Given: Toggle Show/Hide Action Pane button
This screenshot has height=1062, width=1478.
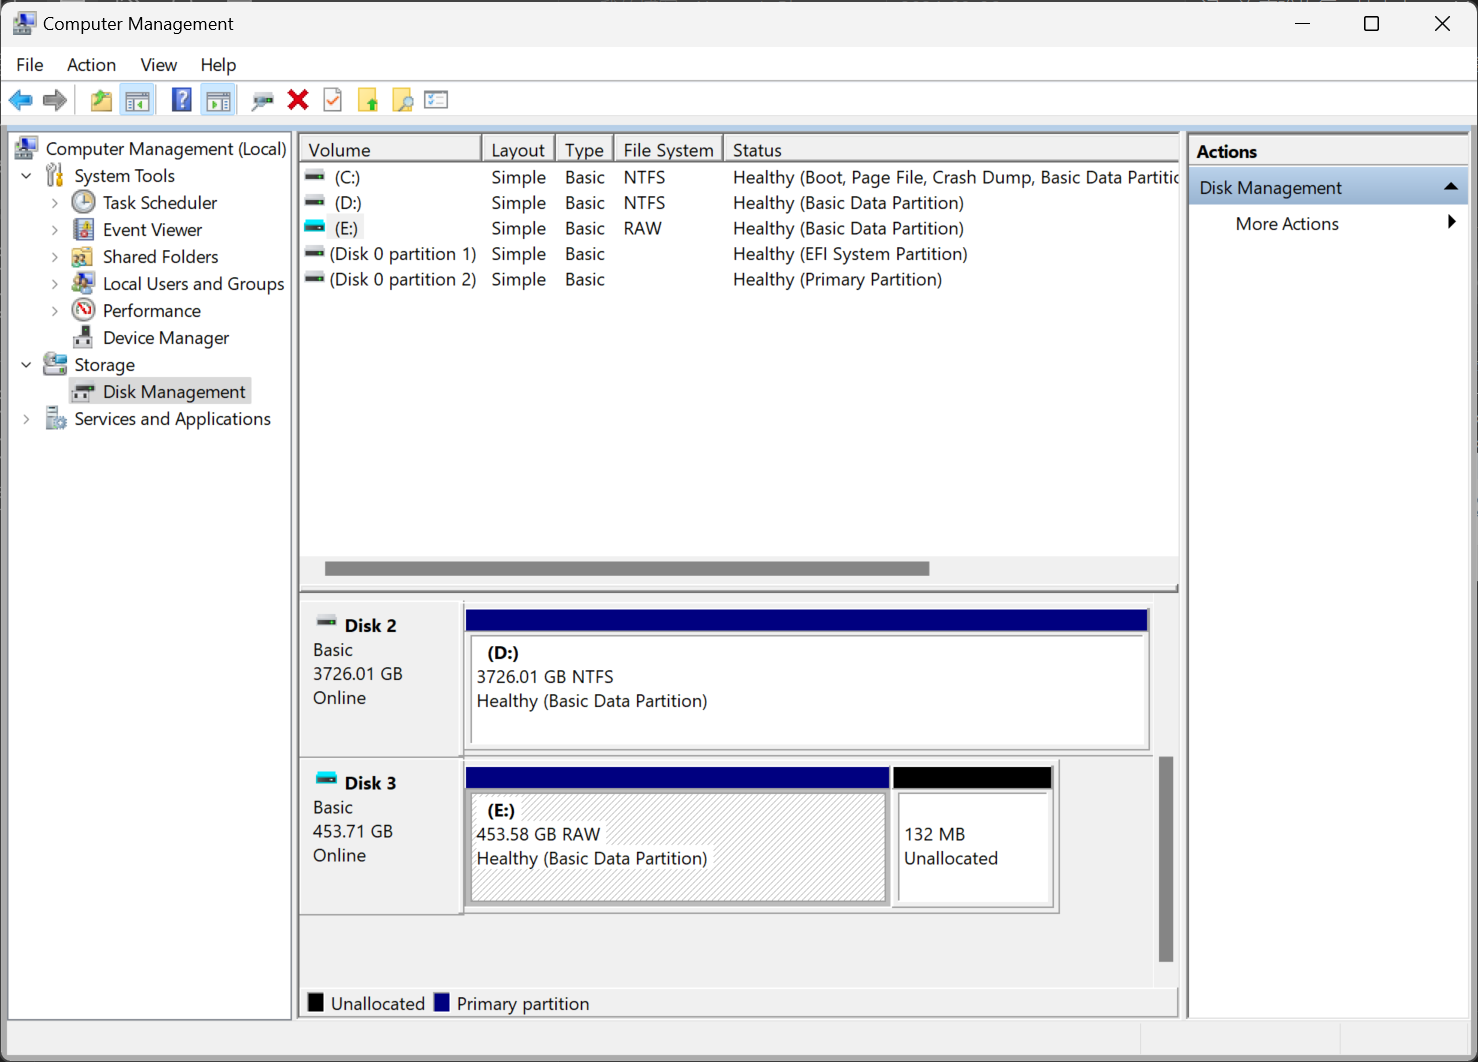Looking at the screenshot, I should [218, 100].
